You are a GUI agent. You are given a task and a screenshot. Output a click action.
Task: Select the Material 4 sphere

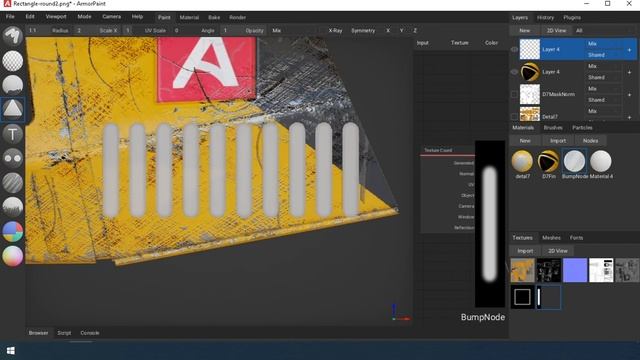600,161
